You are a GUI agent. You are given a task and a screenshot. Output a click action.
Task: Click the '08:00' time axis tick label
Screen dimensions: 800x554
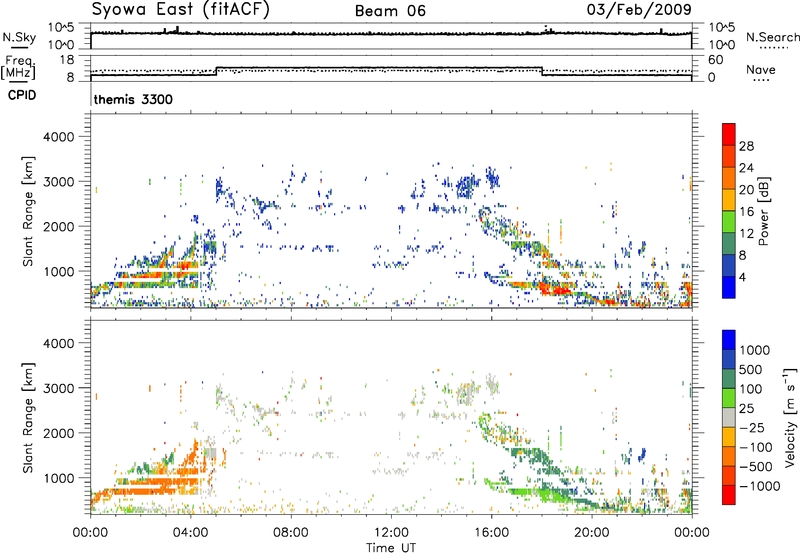point(291,532)
